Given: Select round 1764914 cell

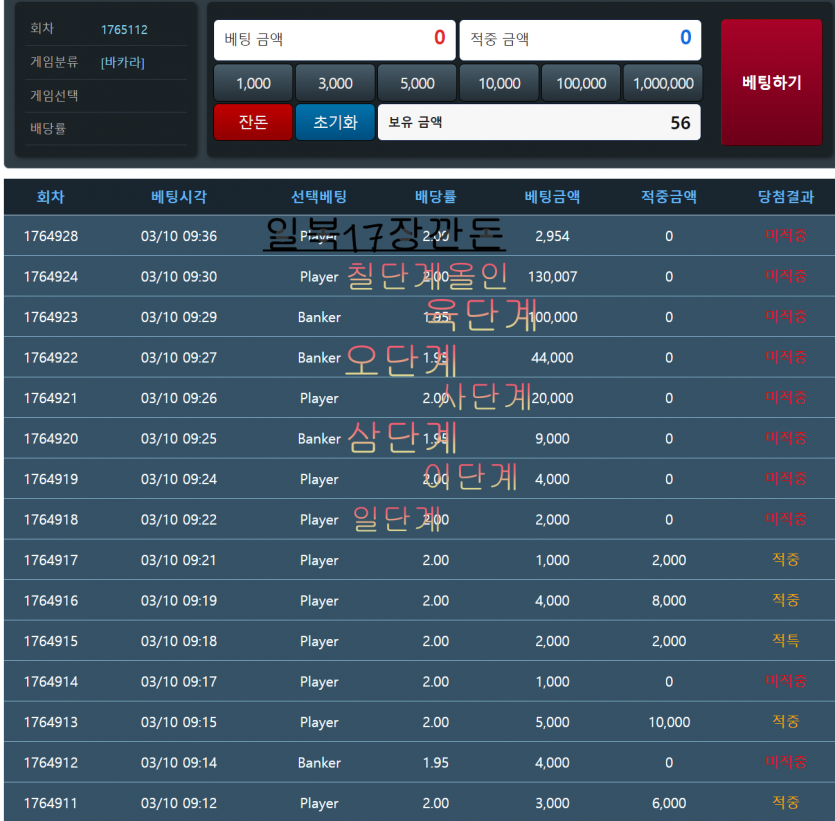Looking at the screenshot, I should [51, 682].
